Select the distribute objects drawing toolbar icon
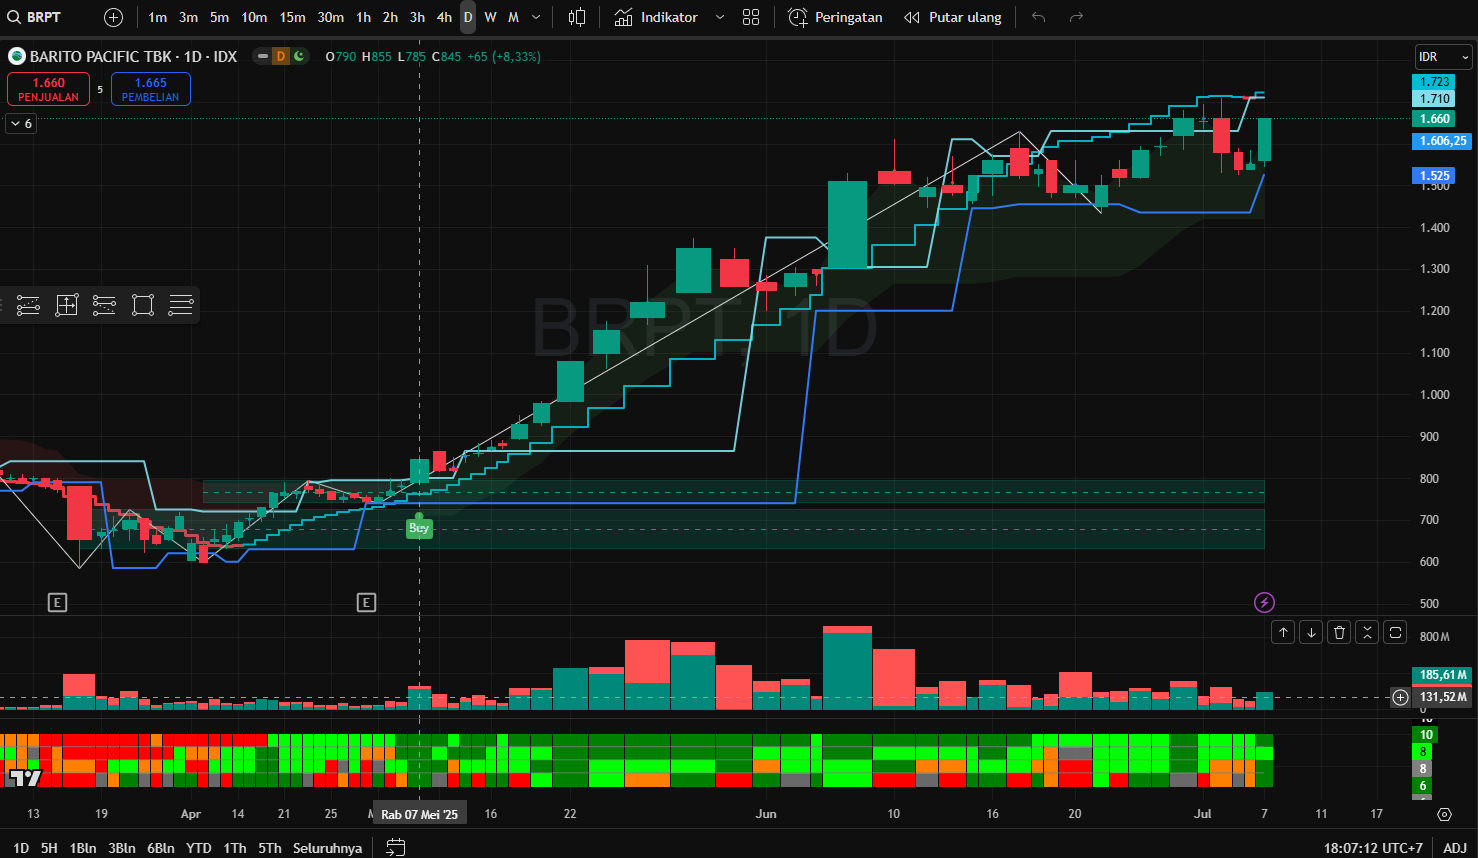Image resolution: width=1478 pixels, height=858 pixels. [x=104, y=305]
